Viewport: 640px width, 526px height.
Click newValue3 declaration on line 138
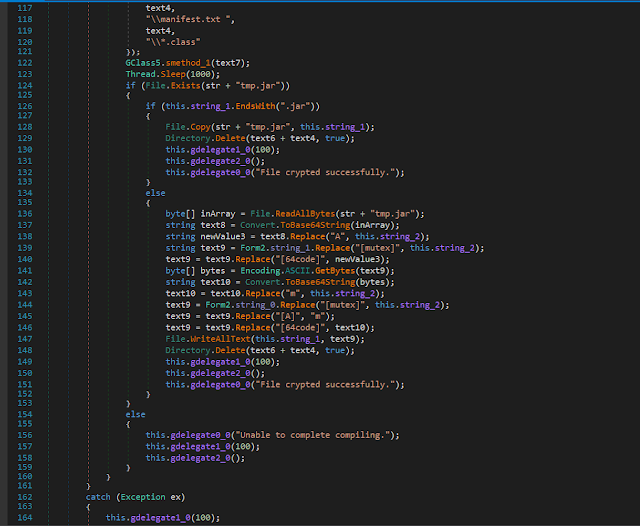pyautogui.click(x=223, y=237)
